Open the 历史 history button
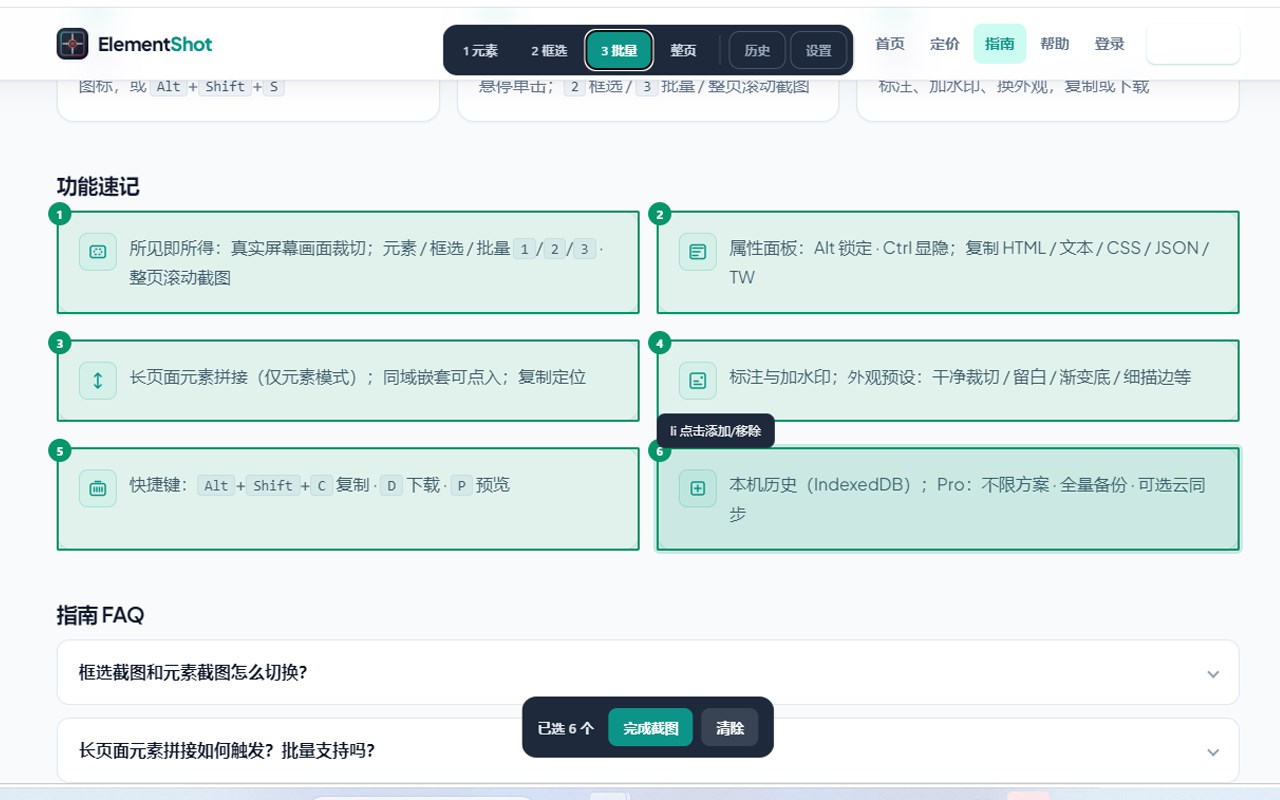 click(757, 51)
